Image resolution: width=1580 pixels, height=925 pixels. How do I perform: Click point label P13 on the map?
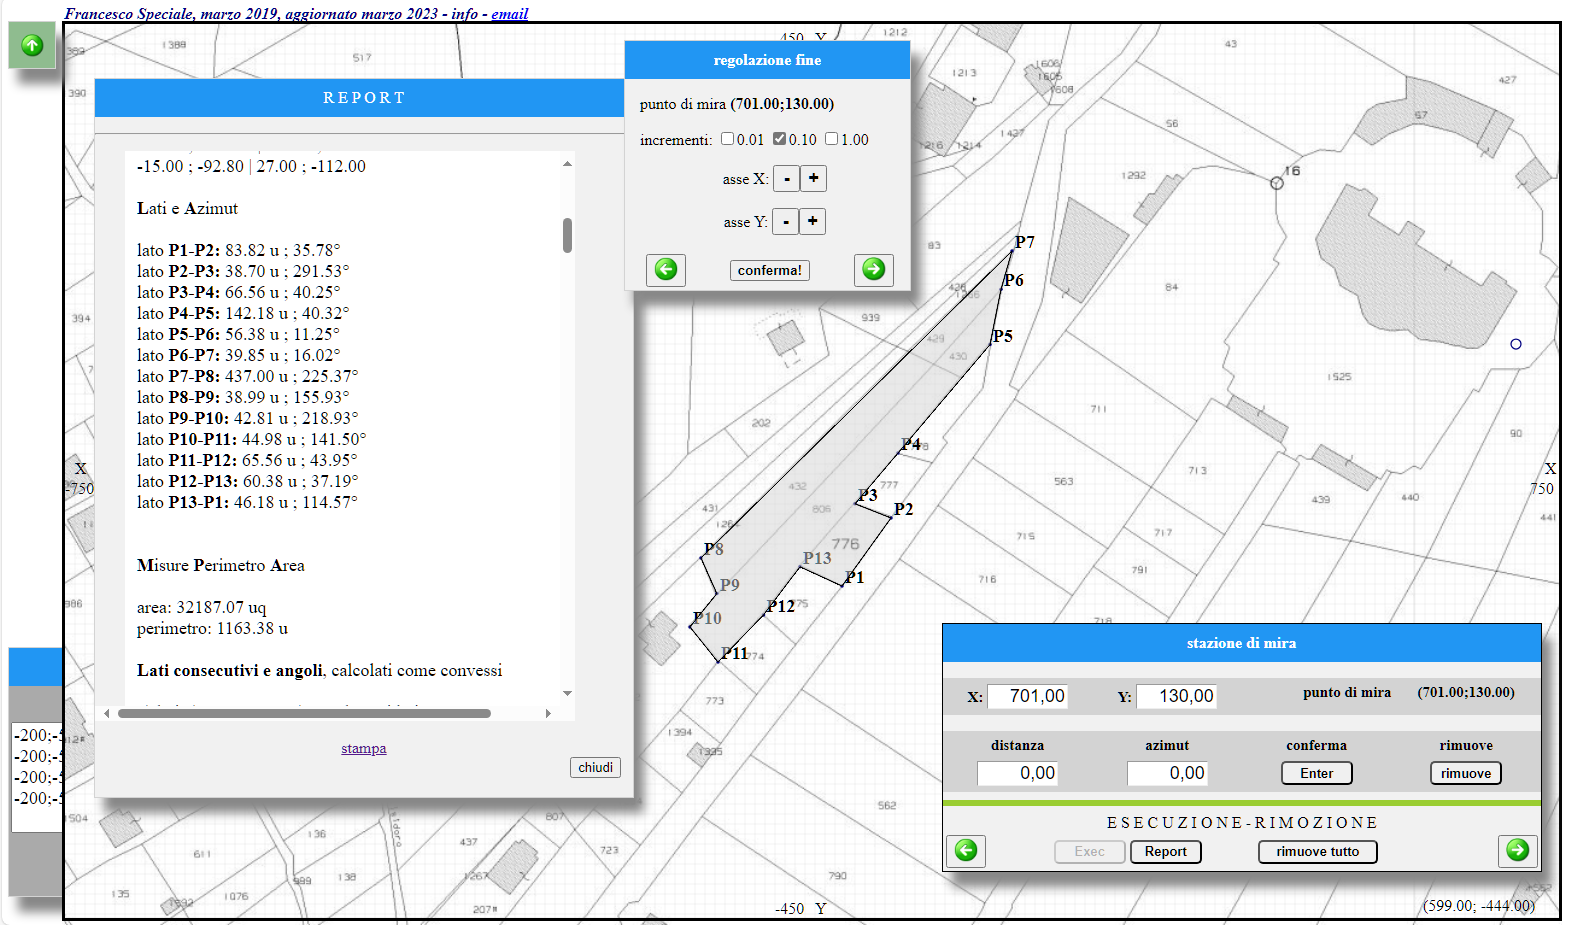coord(817,558)
